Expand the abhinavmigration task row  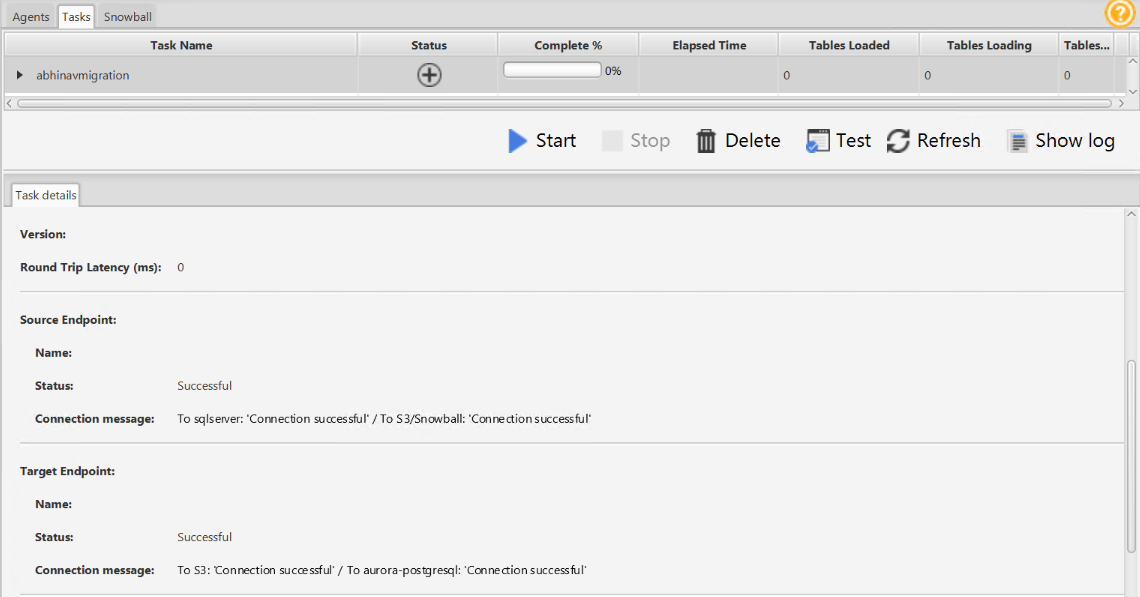tap(19, 75)
